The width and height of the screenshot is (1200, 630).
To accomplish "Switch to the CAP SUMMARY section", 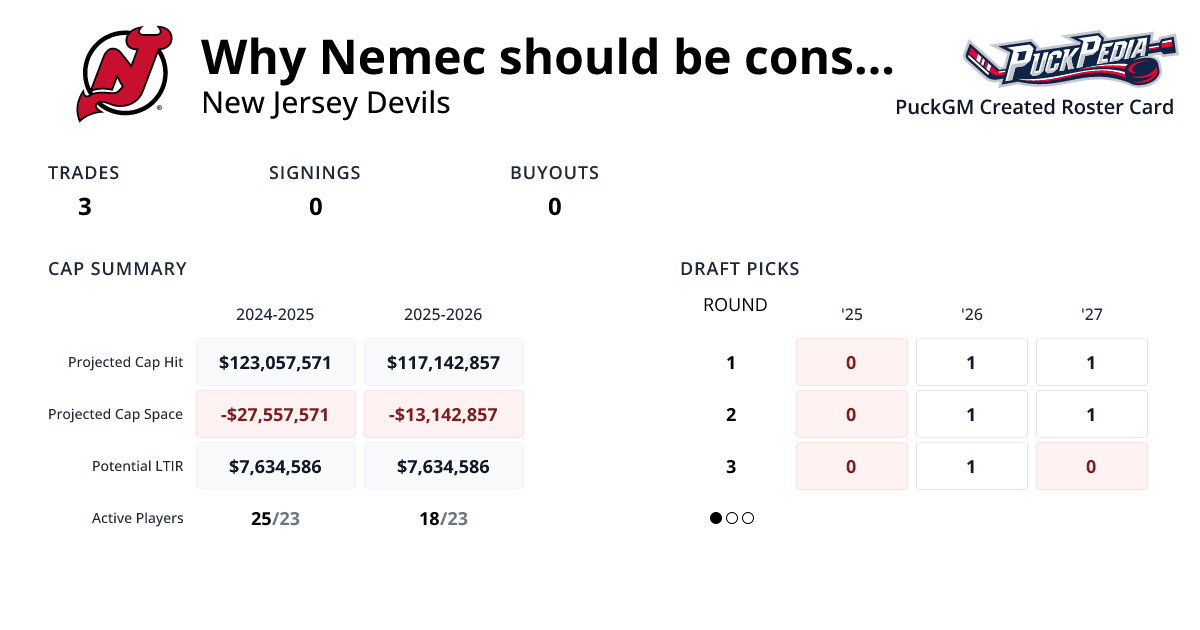I will click(x=117, y=268).
